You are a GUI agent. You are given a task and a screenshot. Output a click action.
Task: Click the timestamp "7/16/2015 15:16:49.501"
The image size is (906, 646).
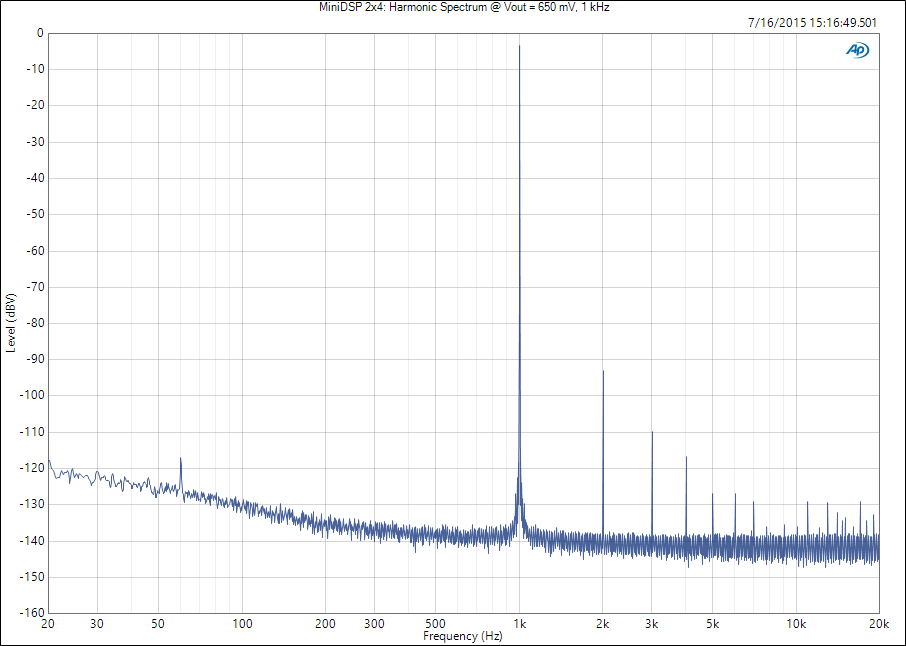tap(812, 23)
